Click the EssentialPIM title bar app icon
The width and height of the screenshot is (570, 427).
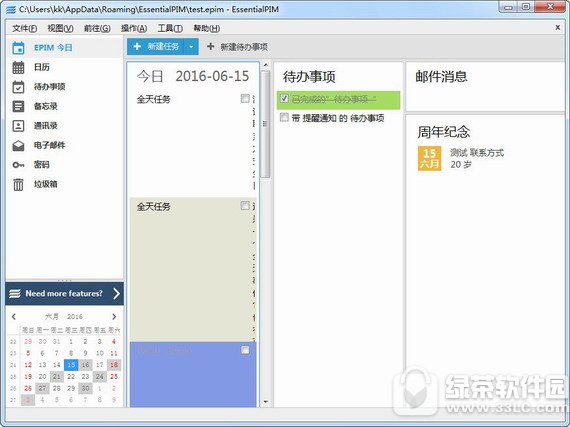click(11, 9)
